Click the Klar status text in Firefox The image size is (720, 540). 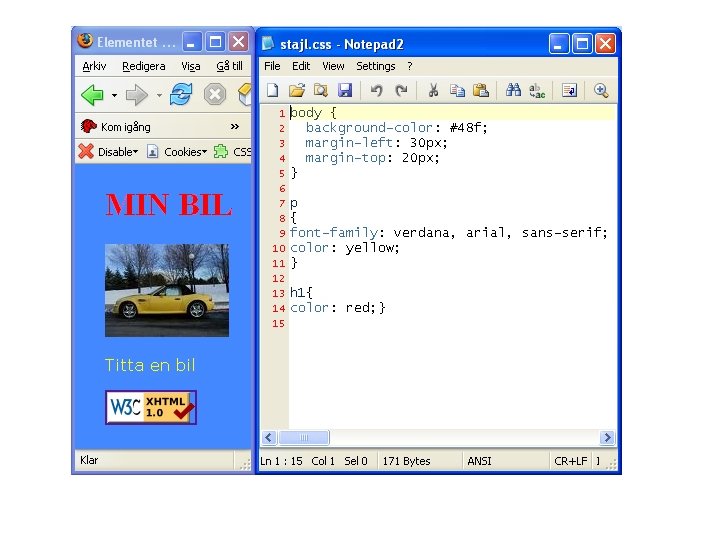coord(89,460)
